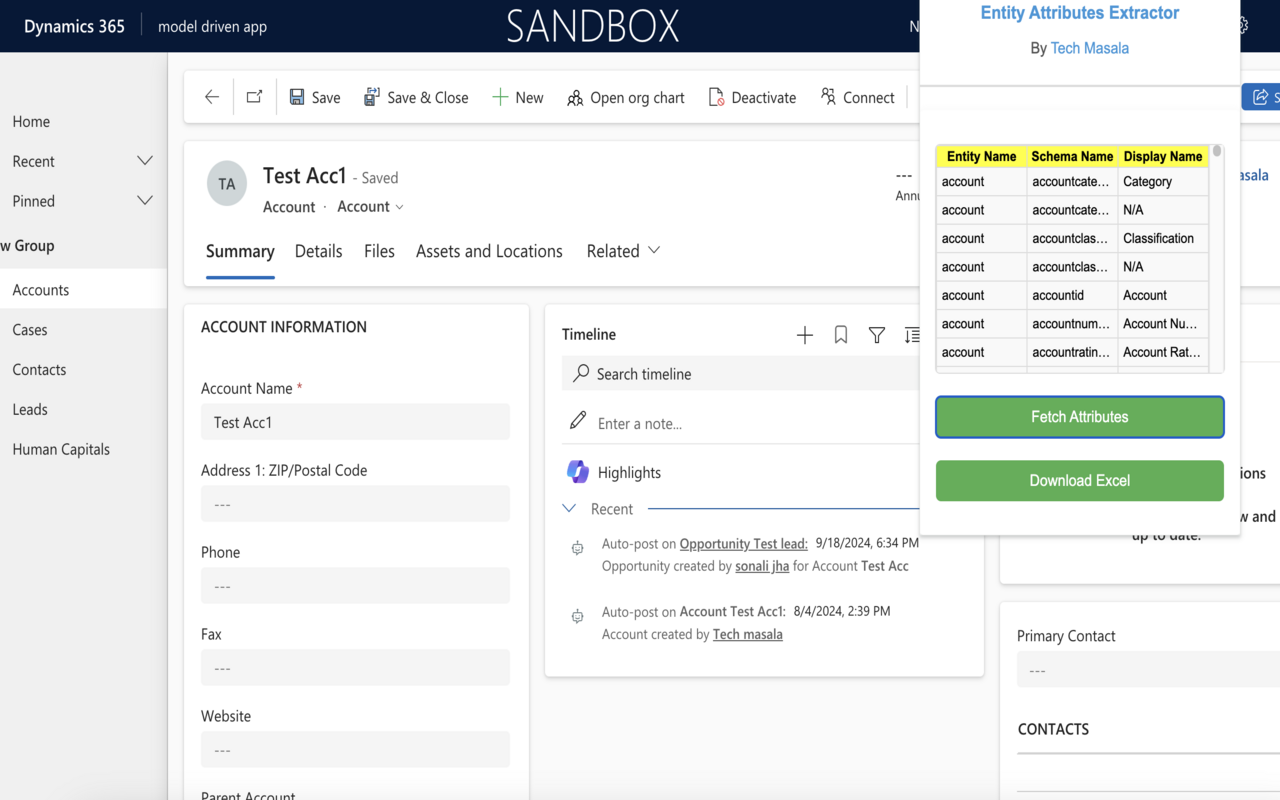The height and width of the screenshot is (800, 1280).
Task: Click the Download Excel button
Action: point(1080,481)
